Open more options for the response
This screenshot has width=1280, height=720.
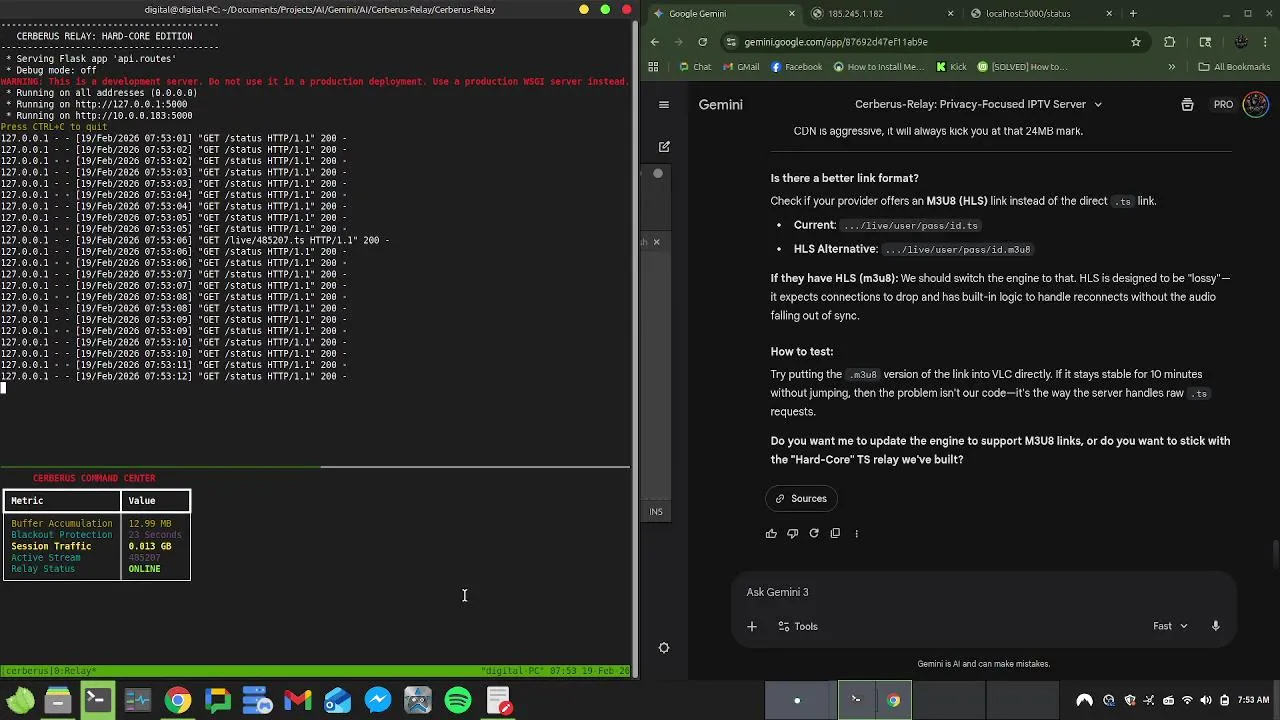point(856,533)
